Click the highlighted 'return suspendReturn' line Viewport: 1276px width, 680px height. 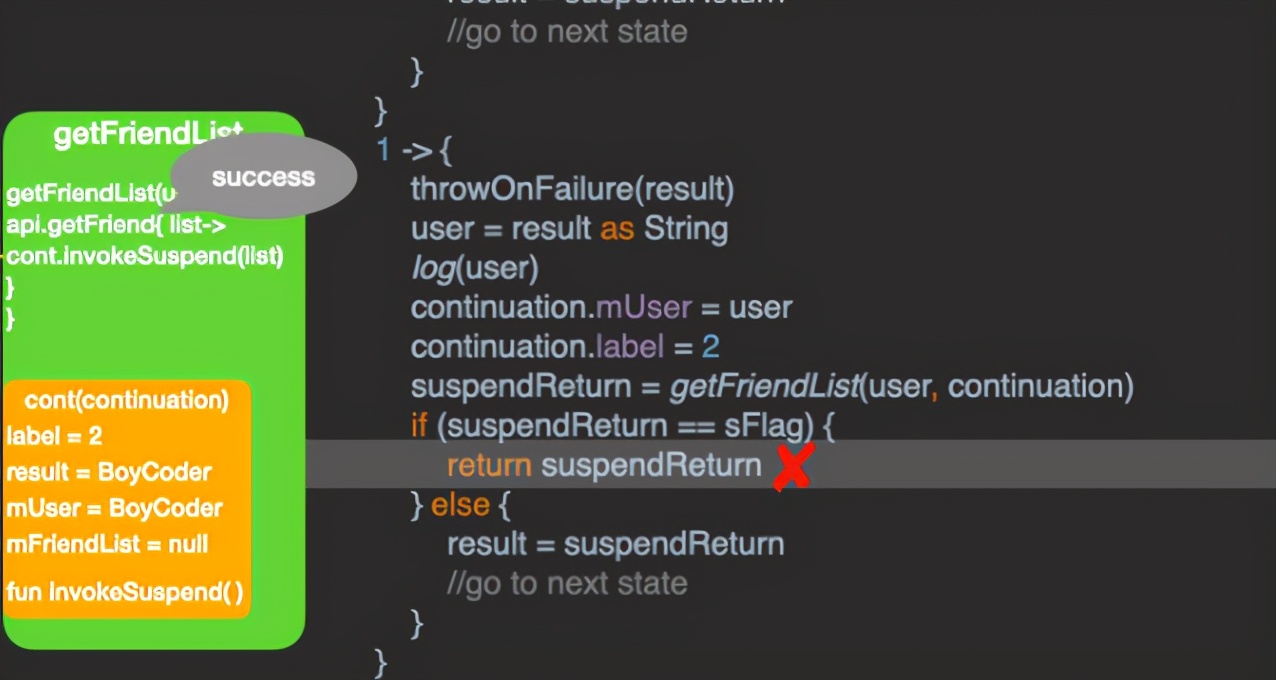(x=604, y=465)
